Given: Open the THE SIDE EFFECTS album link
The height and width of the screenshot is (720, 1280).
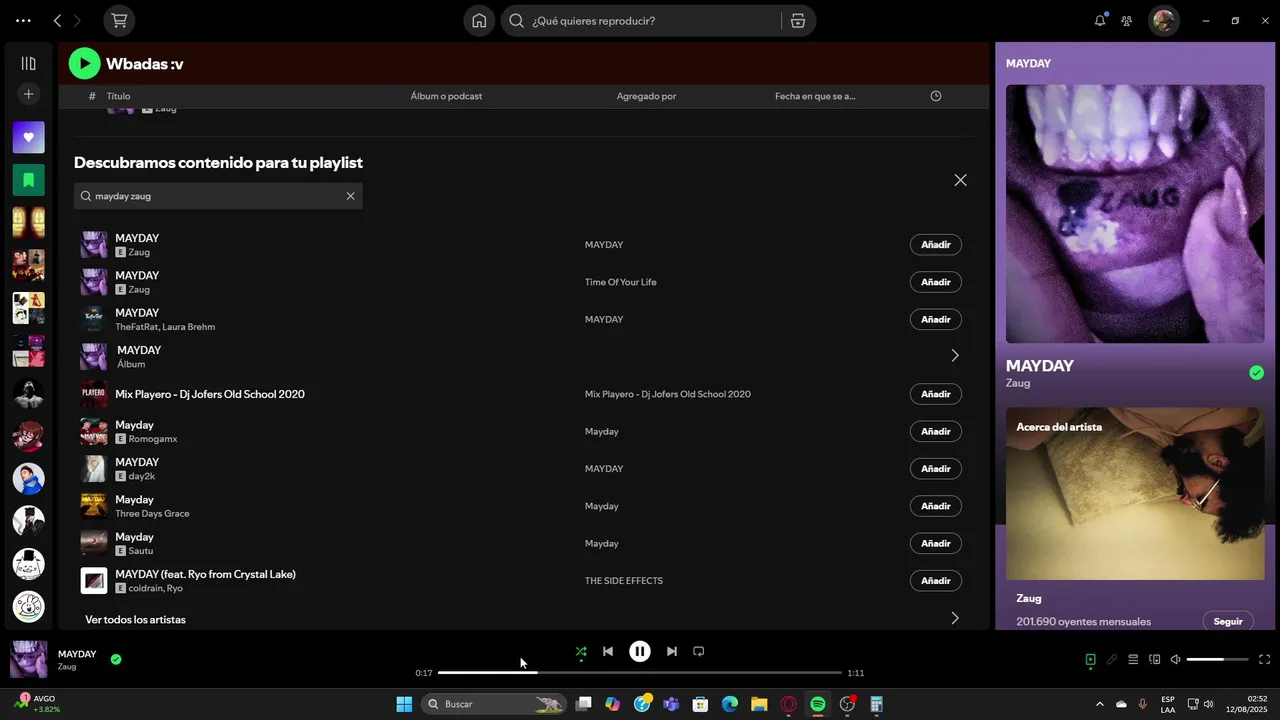Looking at the screenshot, I should click(624, 581).
